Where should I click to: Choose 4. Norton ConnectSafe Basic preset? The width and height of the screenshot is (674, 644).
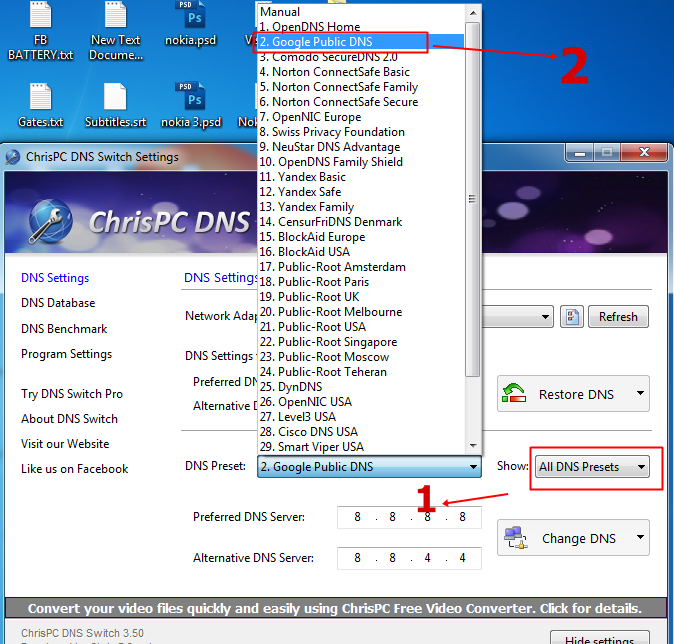361,72
